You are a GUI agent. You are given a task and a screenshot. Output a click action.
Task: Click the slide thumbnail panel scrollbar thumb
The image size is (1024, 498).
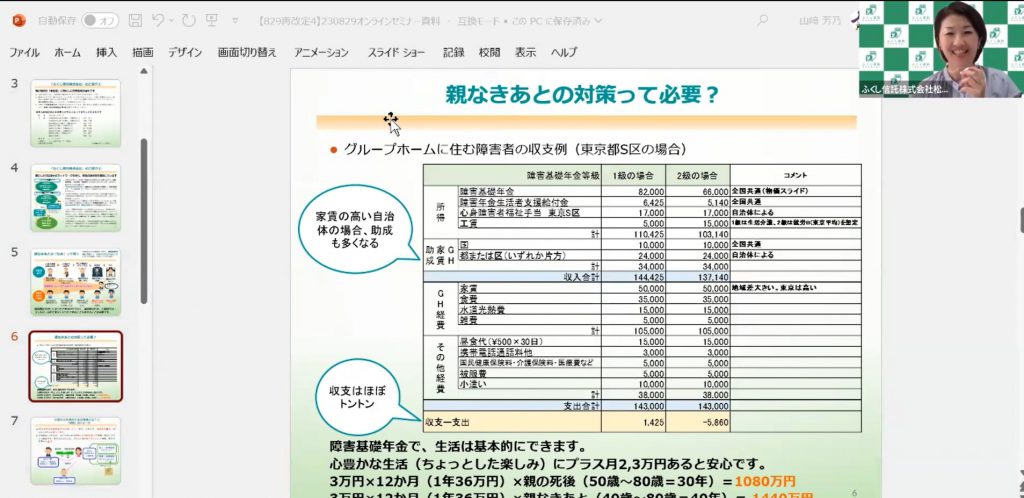(x=144, y=221)
